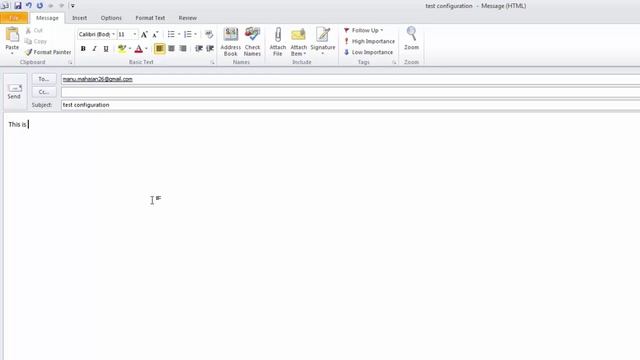Toggle Align Text Right
Image resolution: width=640 pixels, height=360 pixels.
point(183,49)
